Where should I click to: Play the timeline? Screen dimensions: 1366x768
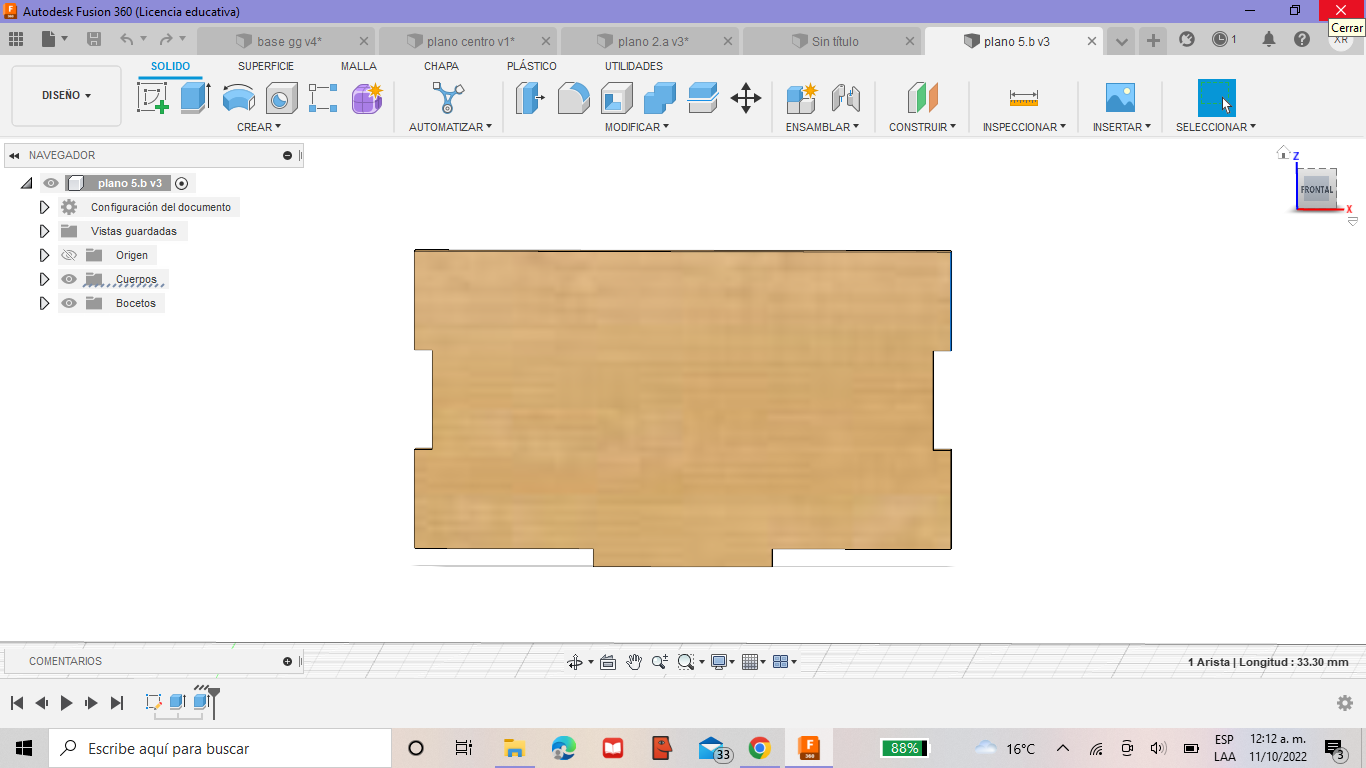pos(66,703)
